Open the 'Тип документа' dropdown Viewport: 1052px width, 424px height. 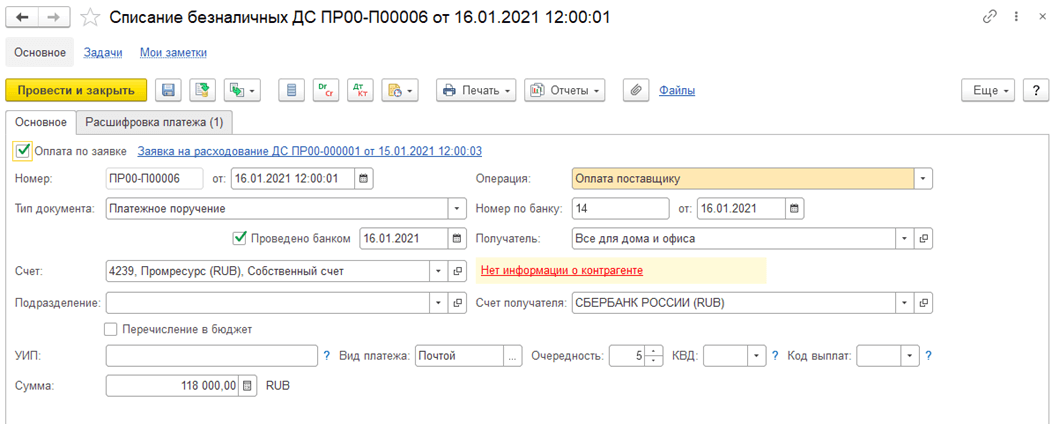(x=458, y=209)
